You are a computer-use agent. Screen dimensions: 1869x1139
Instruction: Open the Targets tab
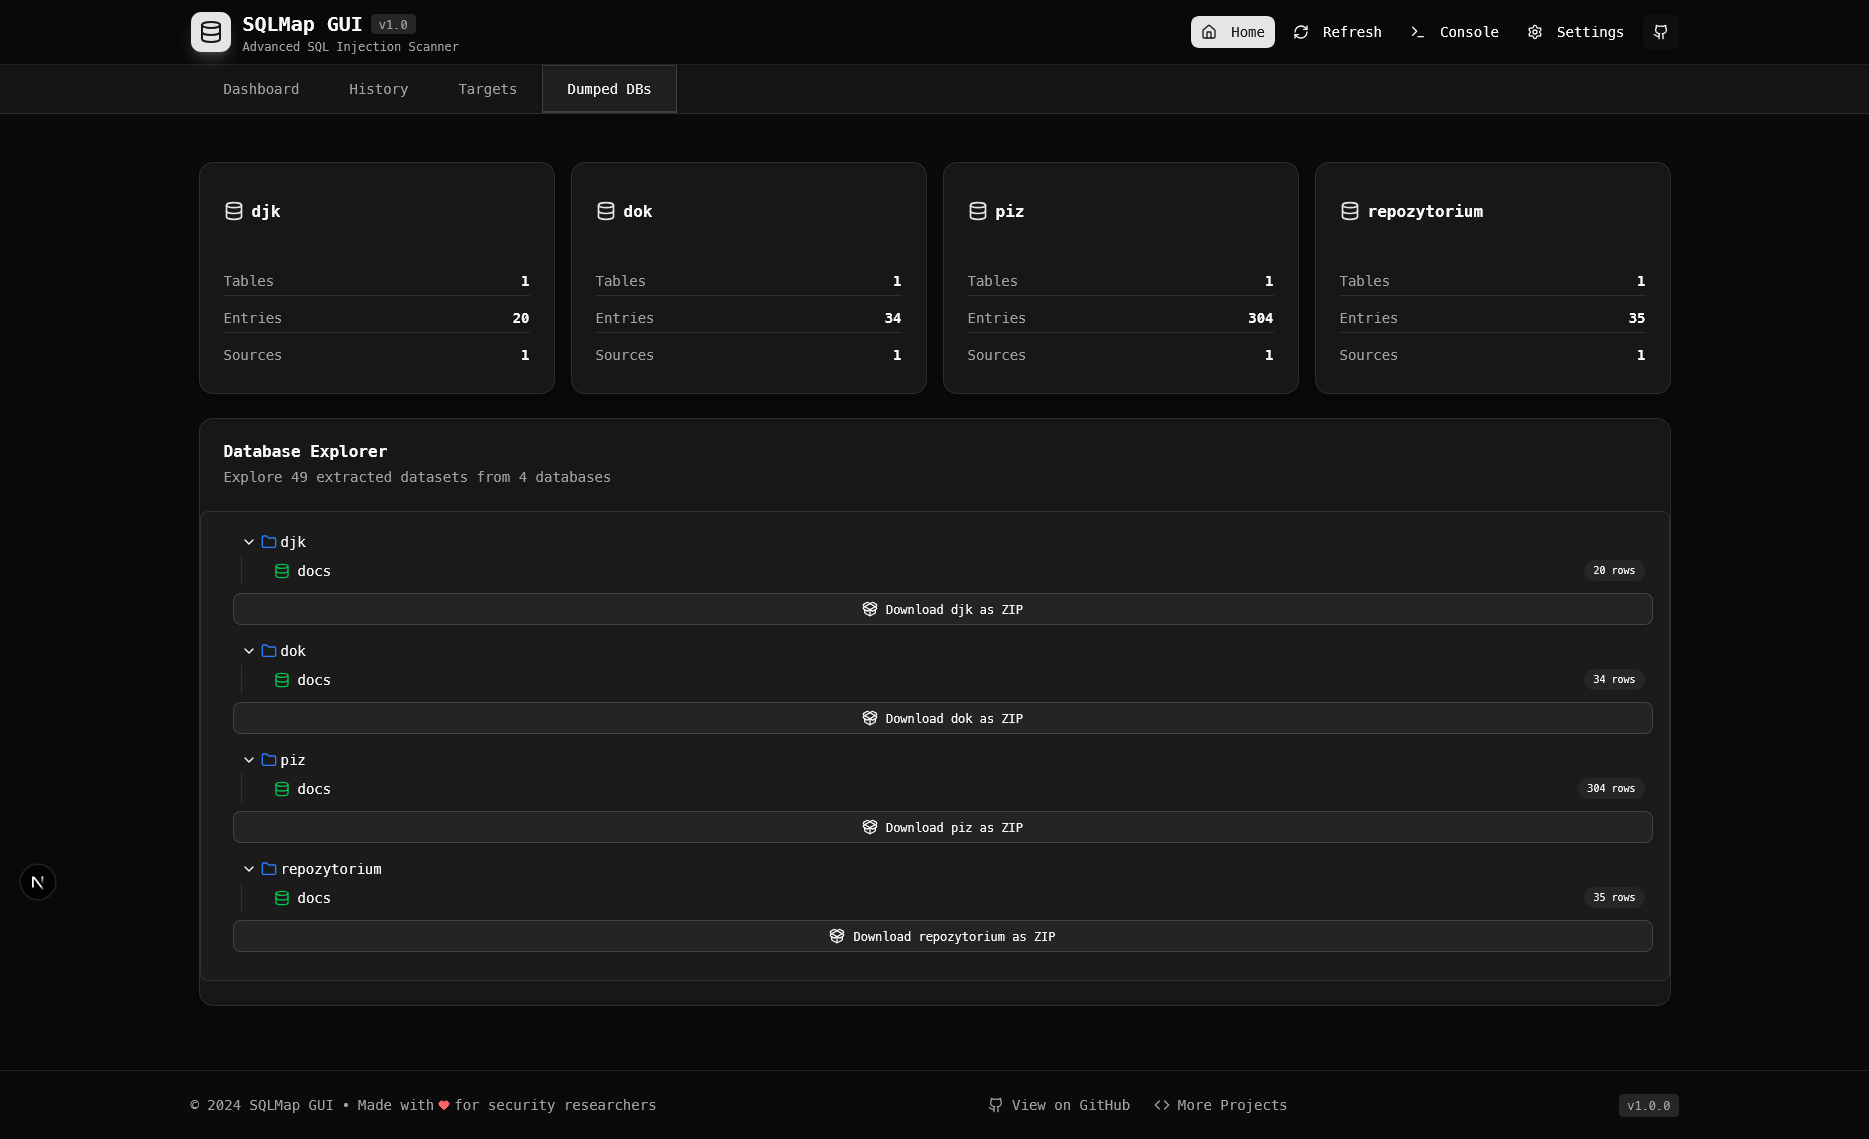(x=487, y=89)
